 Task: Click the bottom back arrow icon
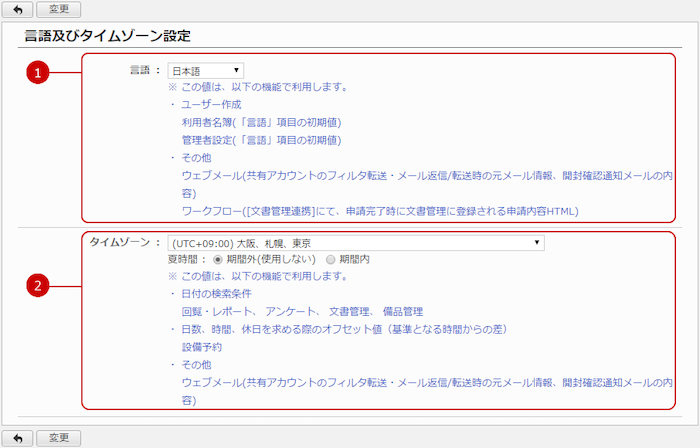17,438
